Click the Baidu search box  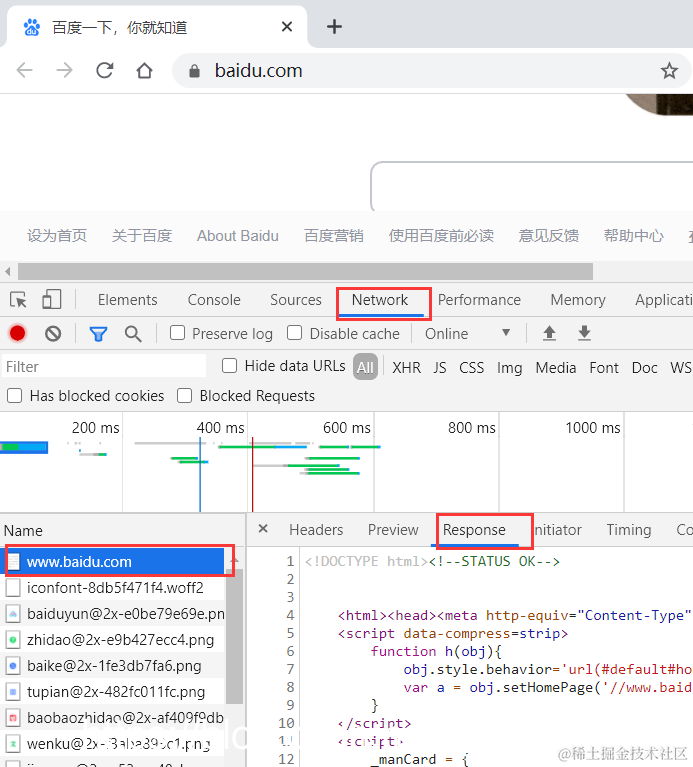(x=532, y=186)
